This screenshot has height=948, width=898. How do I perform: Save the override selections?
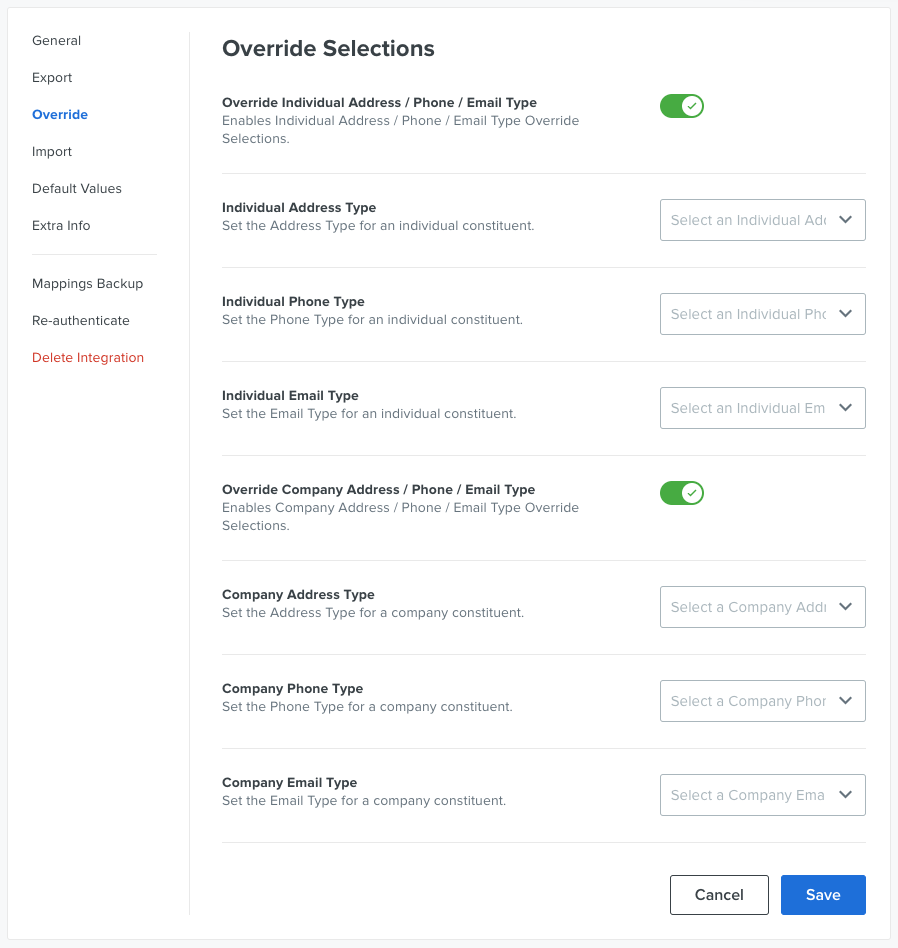click(x=823, y=895)
